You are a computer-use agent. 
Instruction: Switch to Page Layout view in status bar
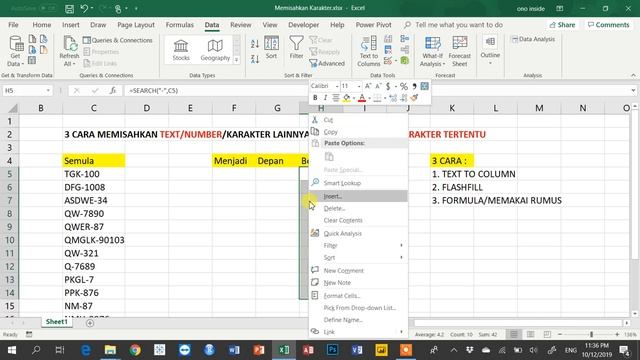click(530, 334)
